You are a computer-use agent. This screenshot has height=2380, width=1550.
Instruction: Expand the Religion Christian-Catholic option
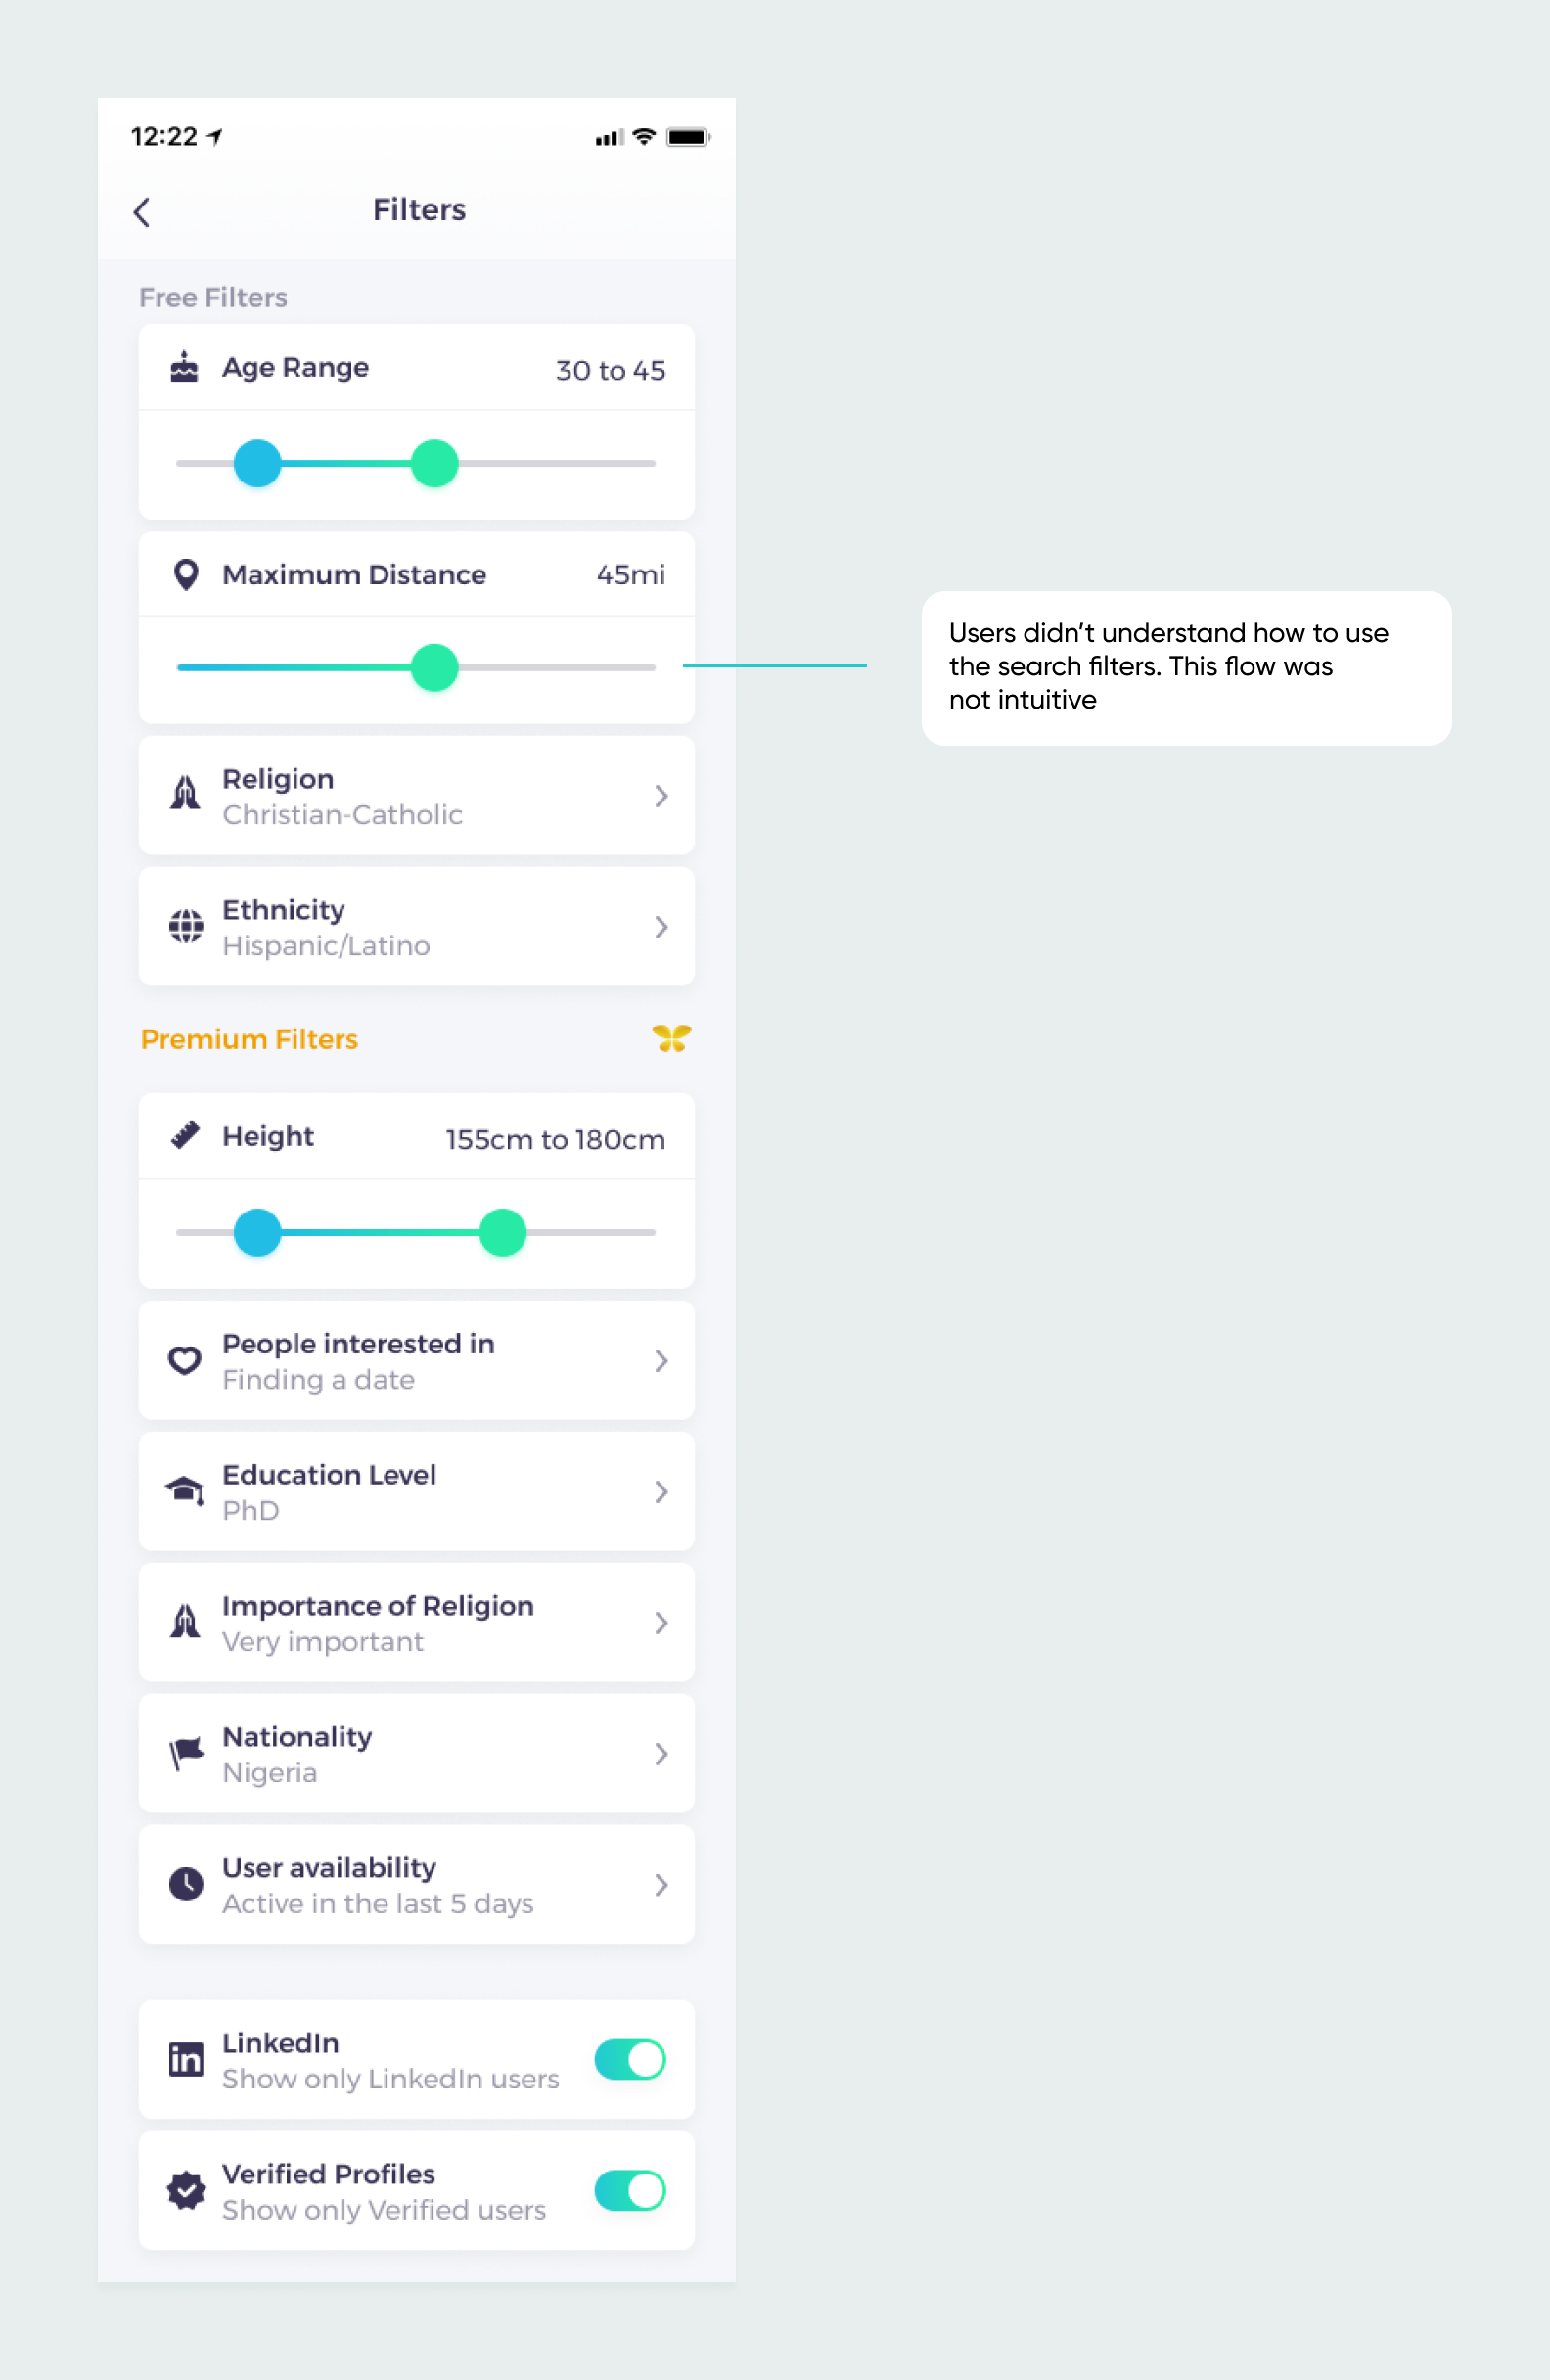point(661,795)
